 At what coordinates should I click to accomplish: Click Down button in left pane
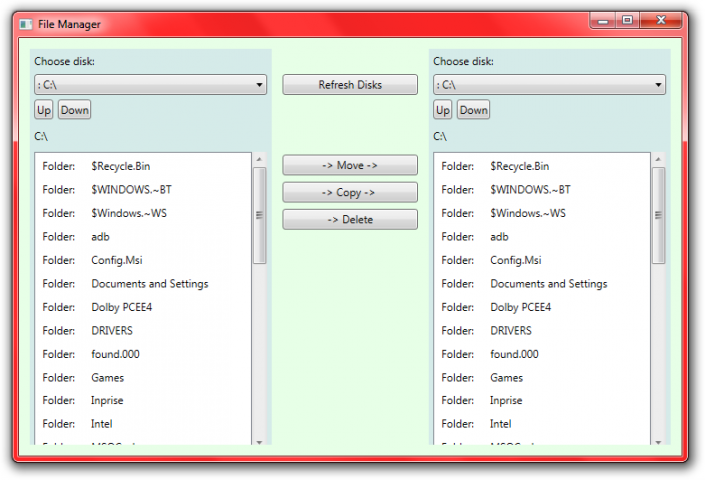coord(74,110)
